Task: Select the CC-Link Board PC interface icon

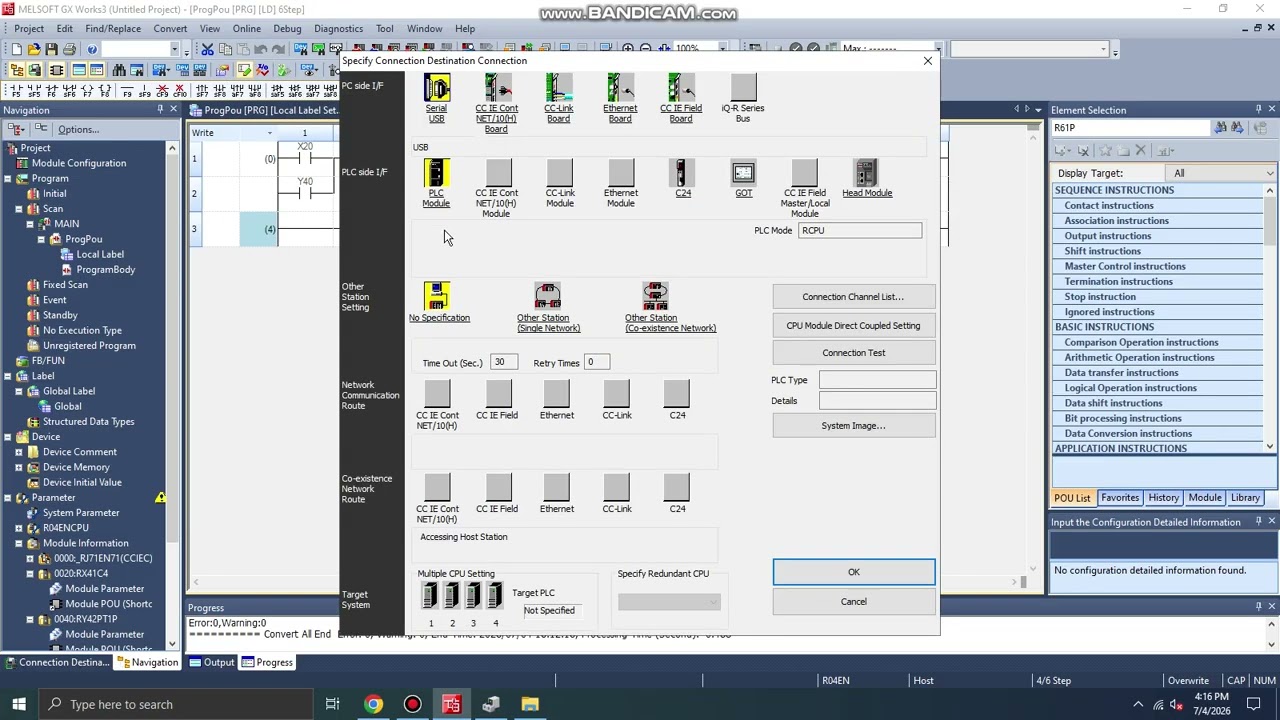Action: click(559, 88)
